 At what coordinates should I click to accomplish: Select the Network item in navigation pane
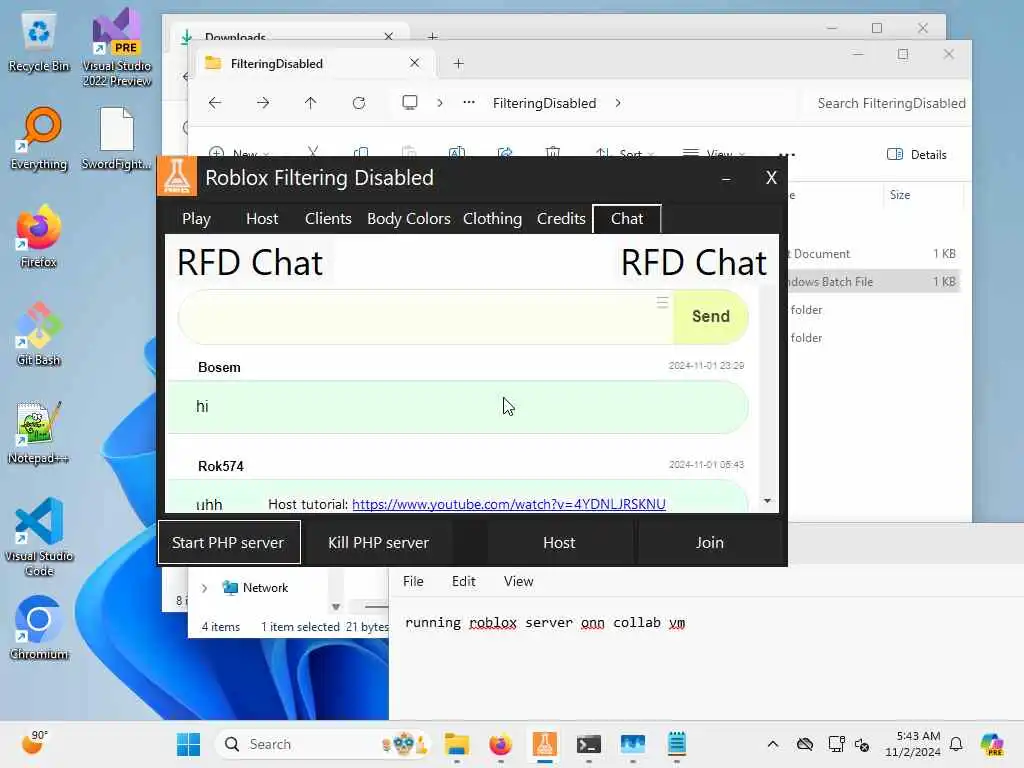tap(256, 588)
